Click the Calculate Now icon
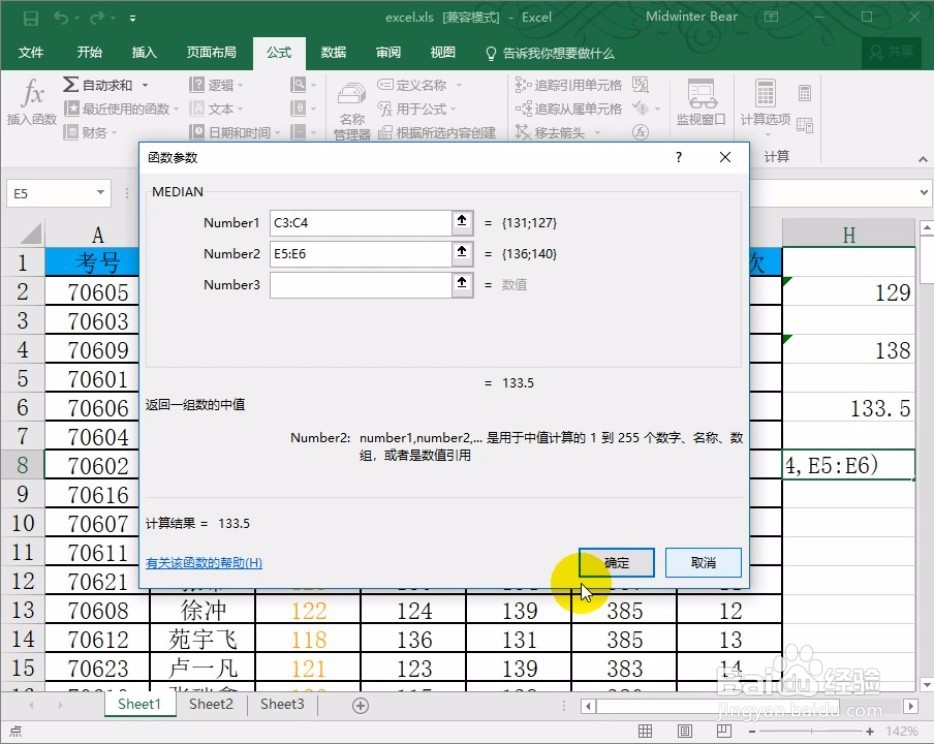Viewport: 934px width, 744px height. pos(805,93)
